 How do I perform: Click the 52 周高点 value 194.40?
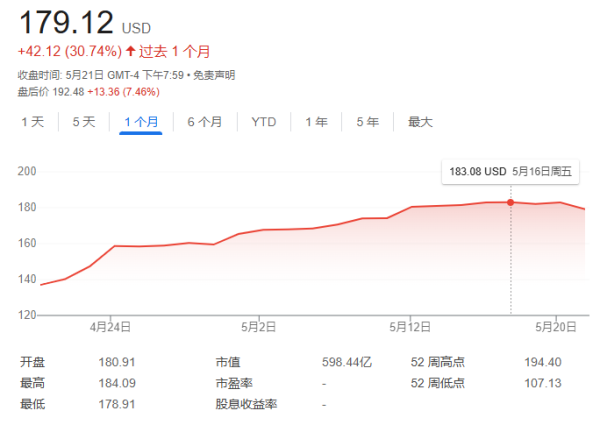[542, 362]
